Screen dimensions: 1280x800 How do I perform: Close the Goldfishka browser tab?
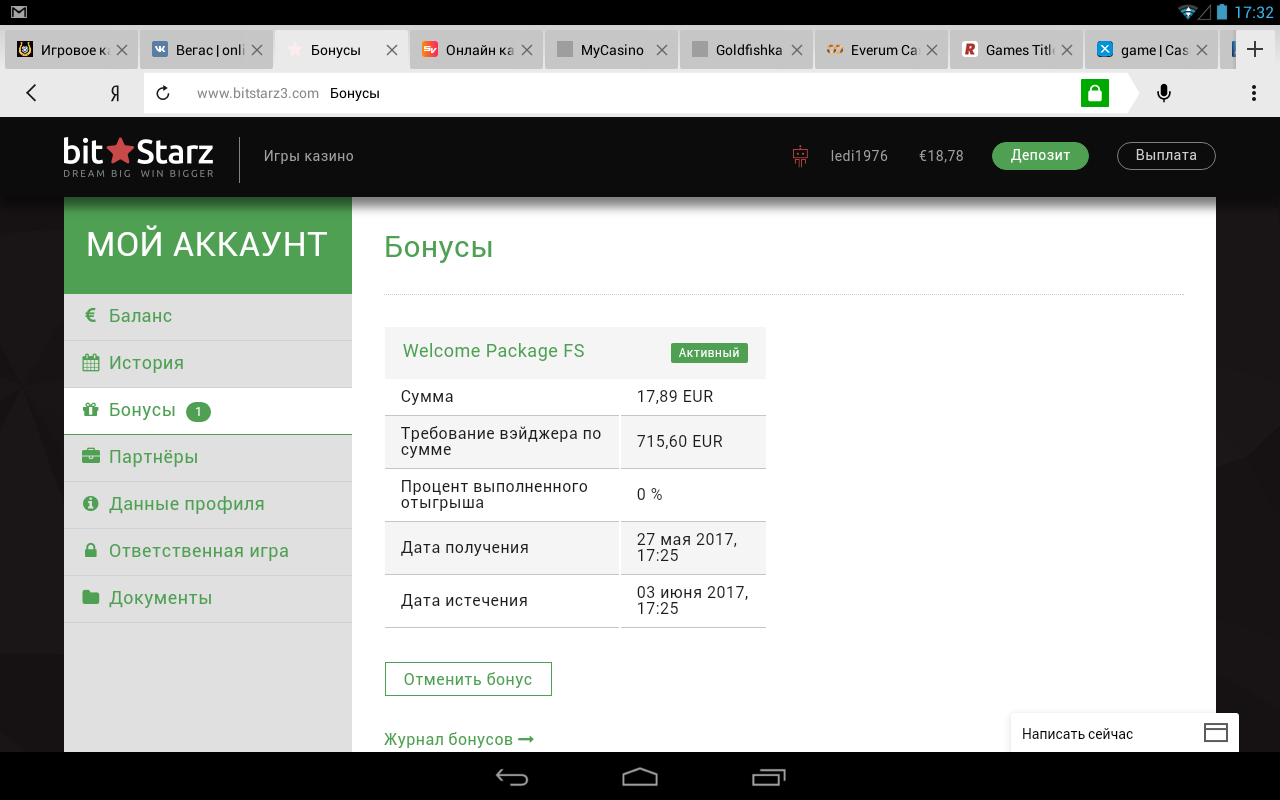point(797,50)
